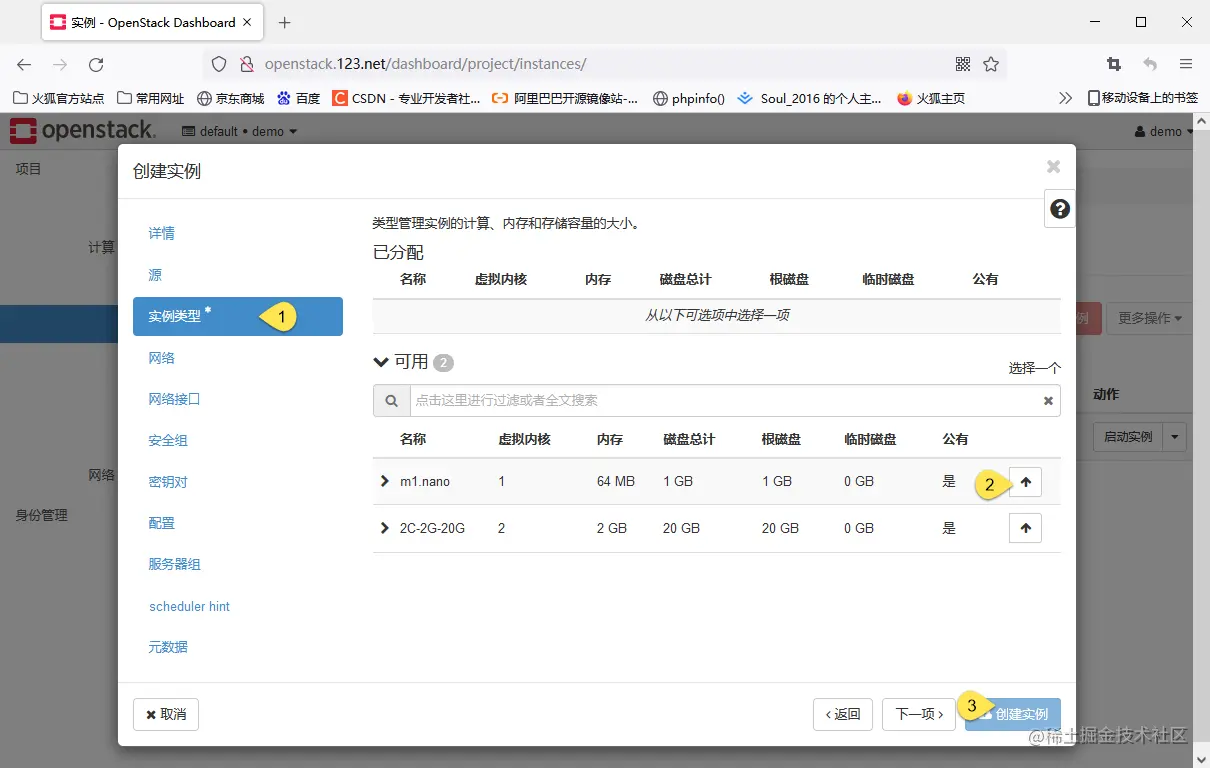Open the Firefox hamburger menu
This screenshot has width=1210, height=768.
1186,64
